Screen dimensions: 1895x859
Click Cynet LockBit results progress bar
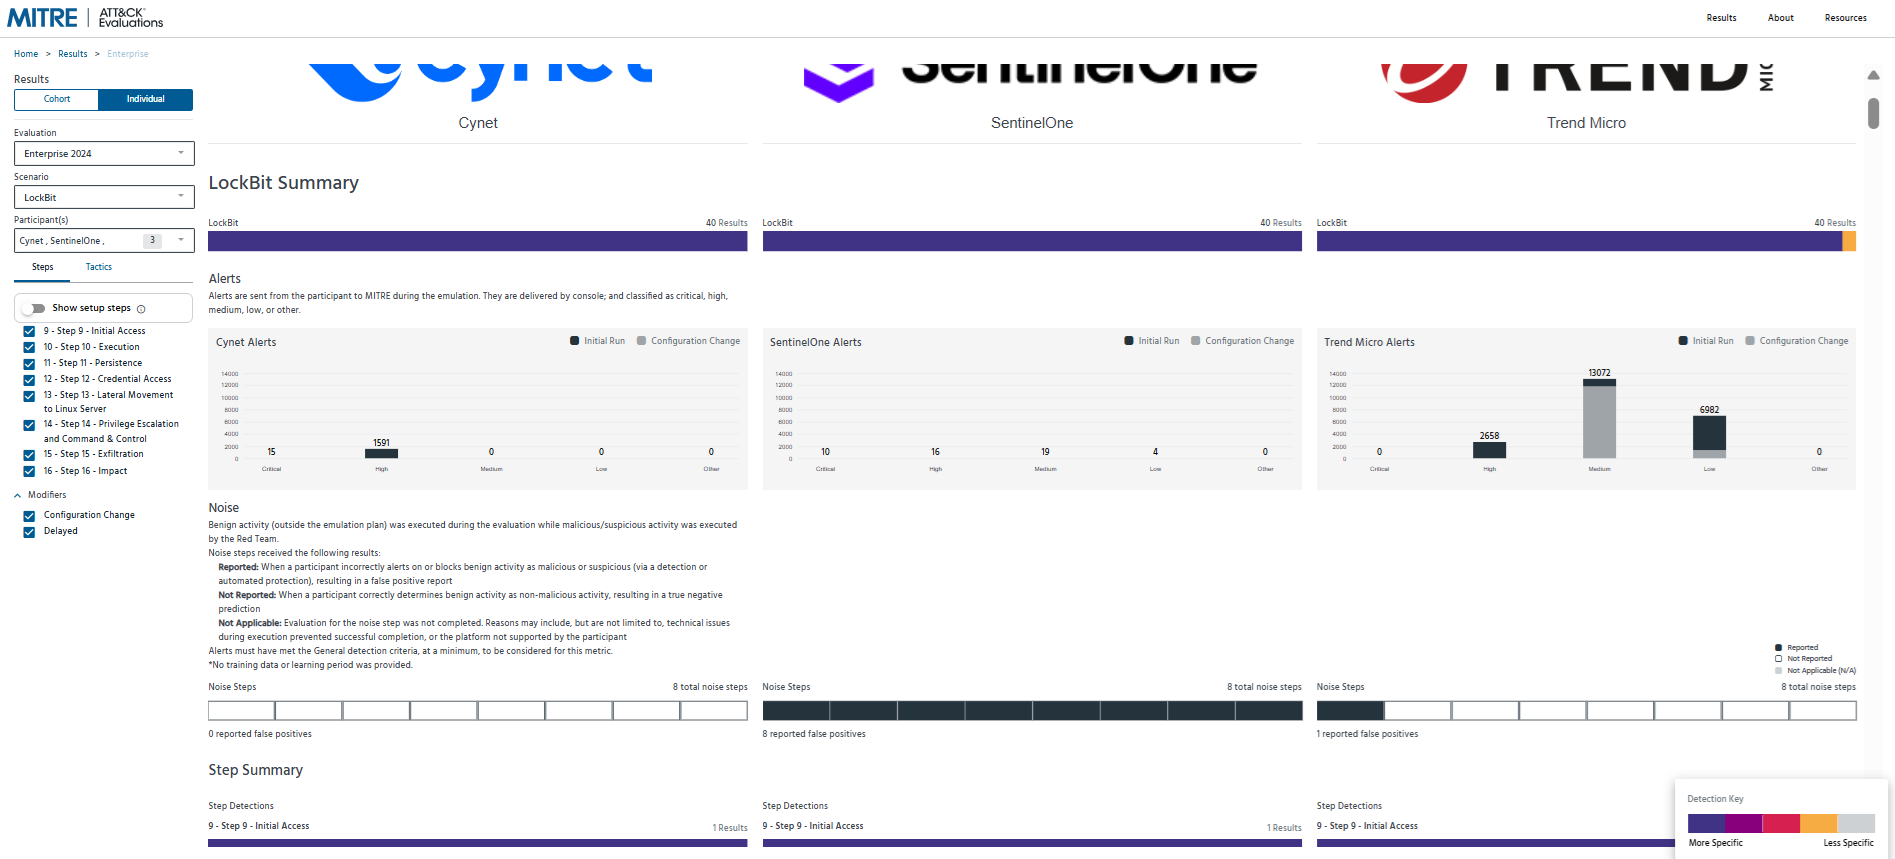478,241
